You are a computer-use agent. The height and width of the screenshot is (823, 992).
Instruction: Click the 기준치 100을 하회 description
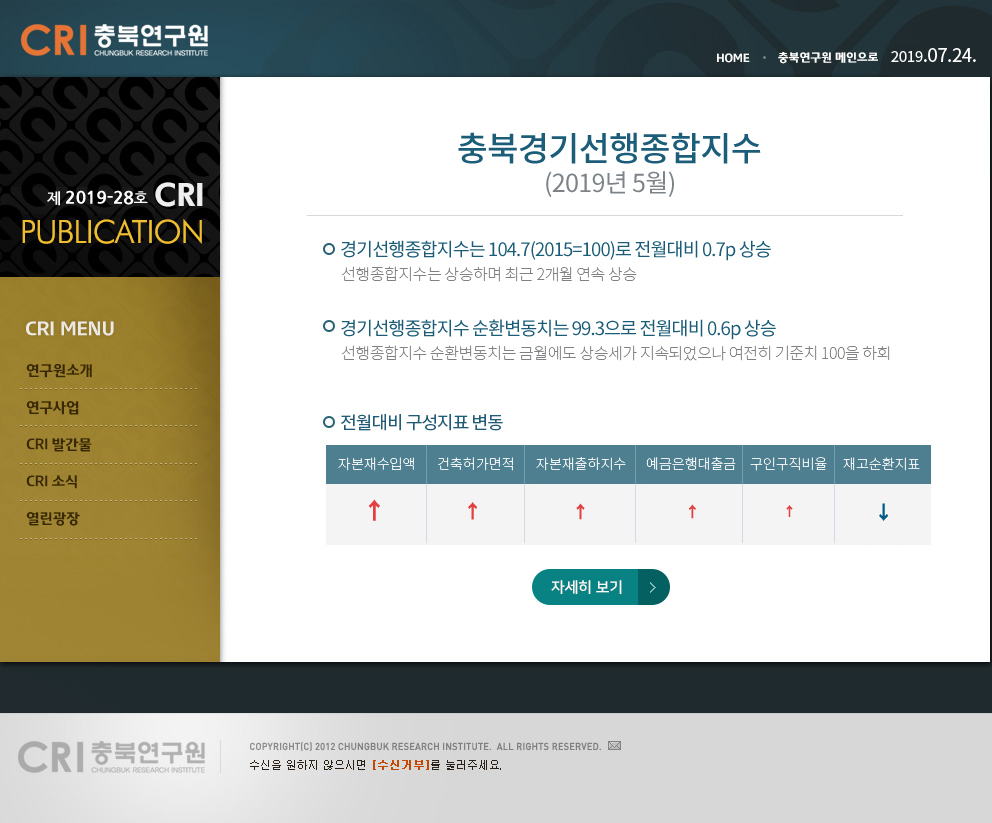(616, 353)
